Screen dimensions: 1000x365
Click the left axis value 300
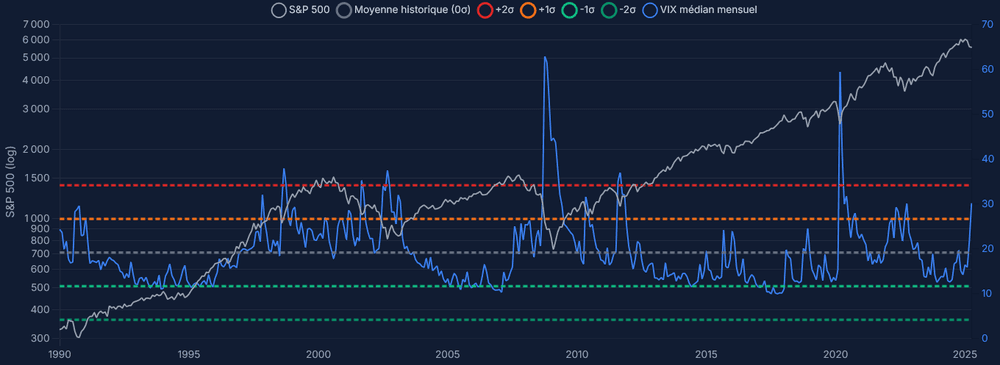pyautogui.click(x=41, y=338)
